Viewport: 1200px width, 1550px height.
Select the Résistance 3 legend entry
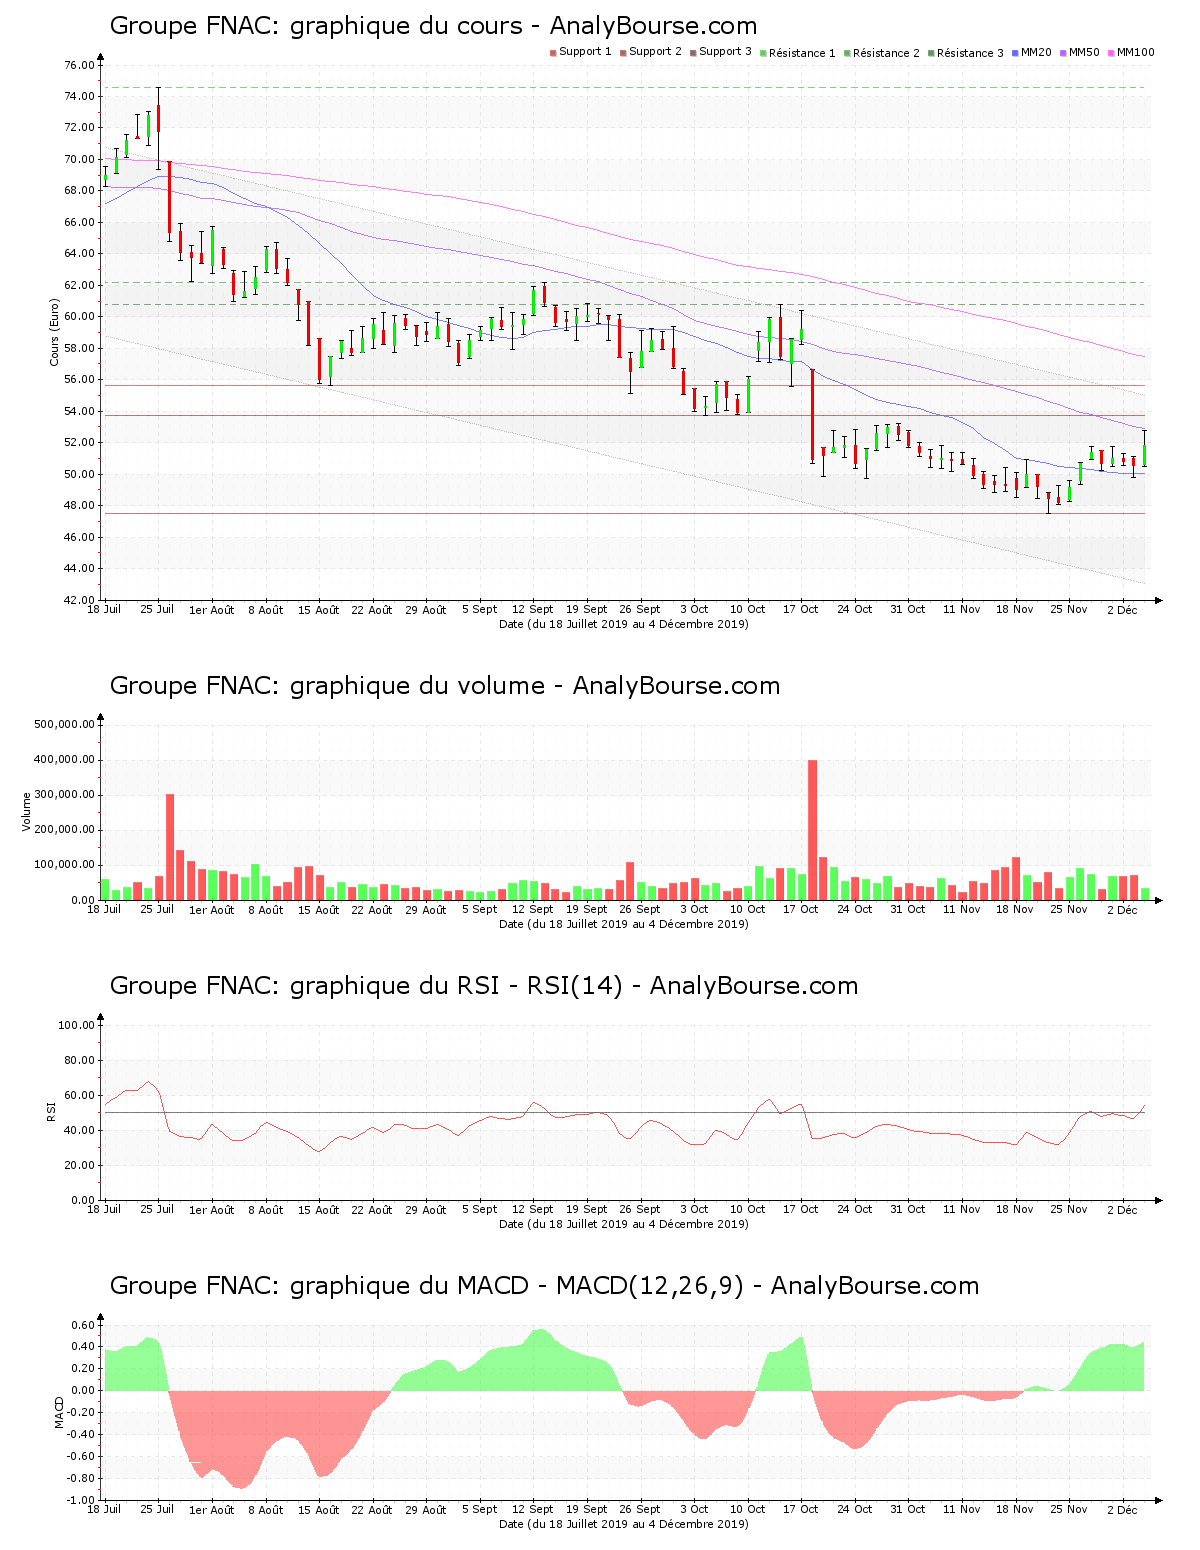(x=965, y=53)
